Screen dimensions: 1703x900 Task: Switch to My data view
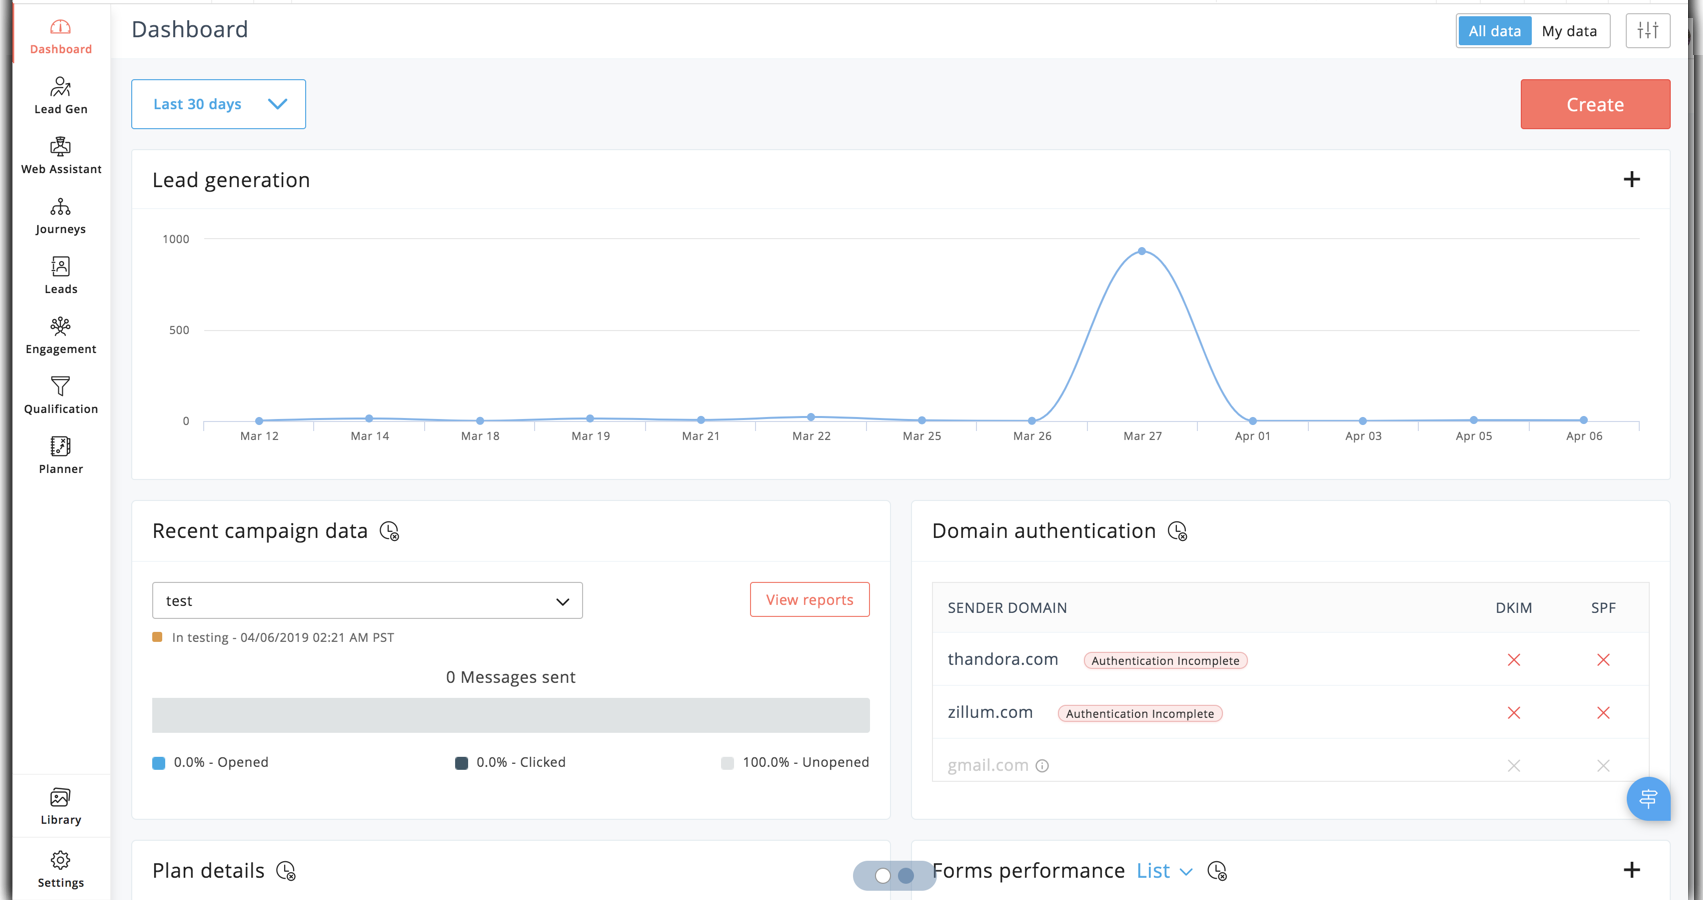(1569, 31)
